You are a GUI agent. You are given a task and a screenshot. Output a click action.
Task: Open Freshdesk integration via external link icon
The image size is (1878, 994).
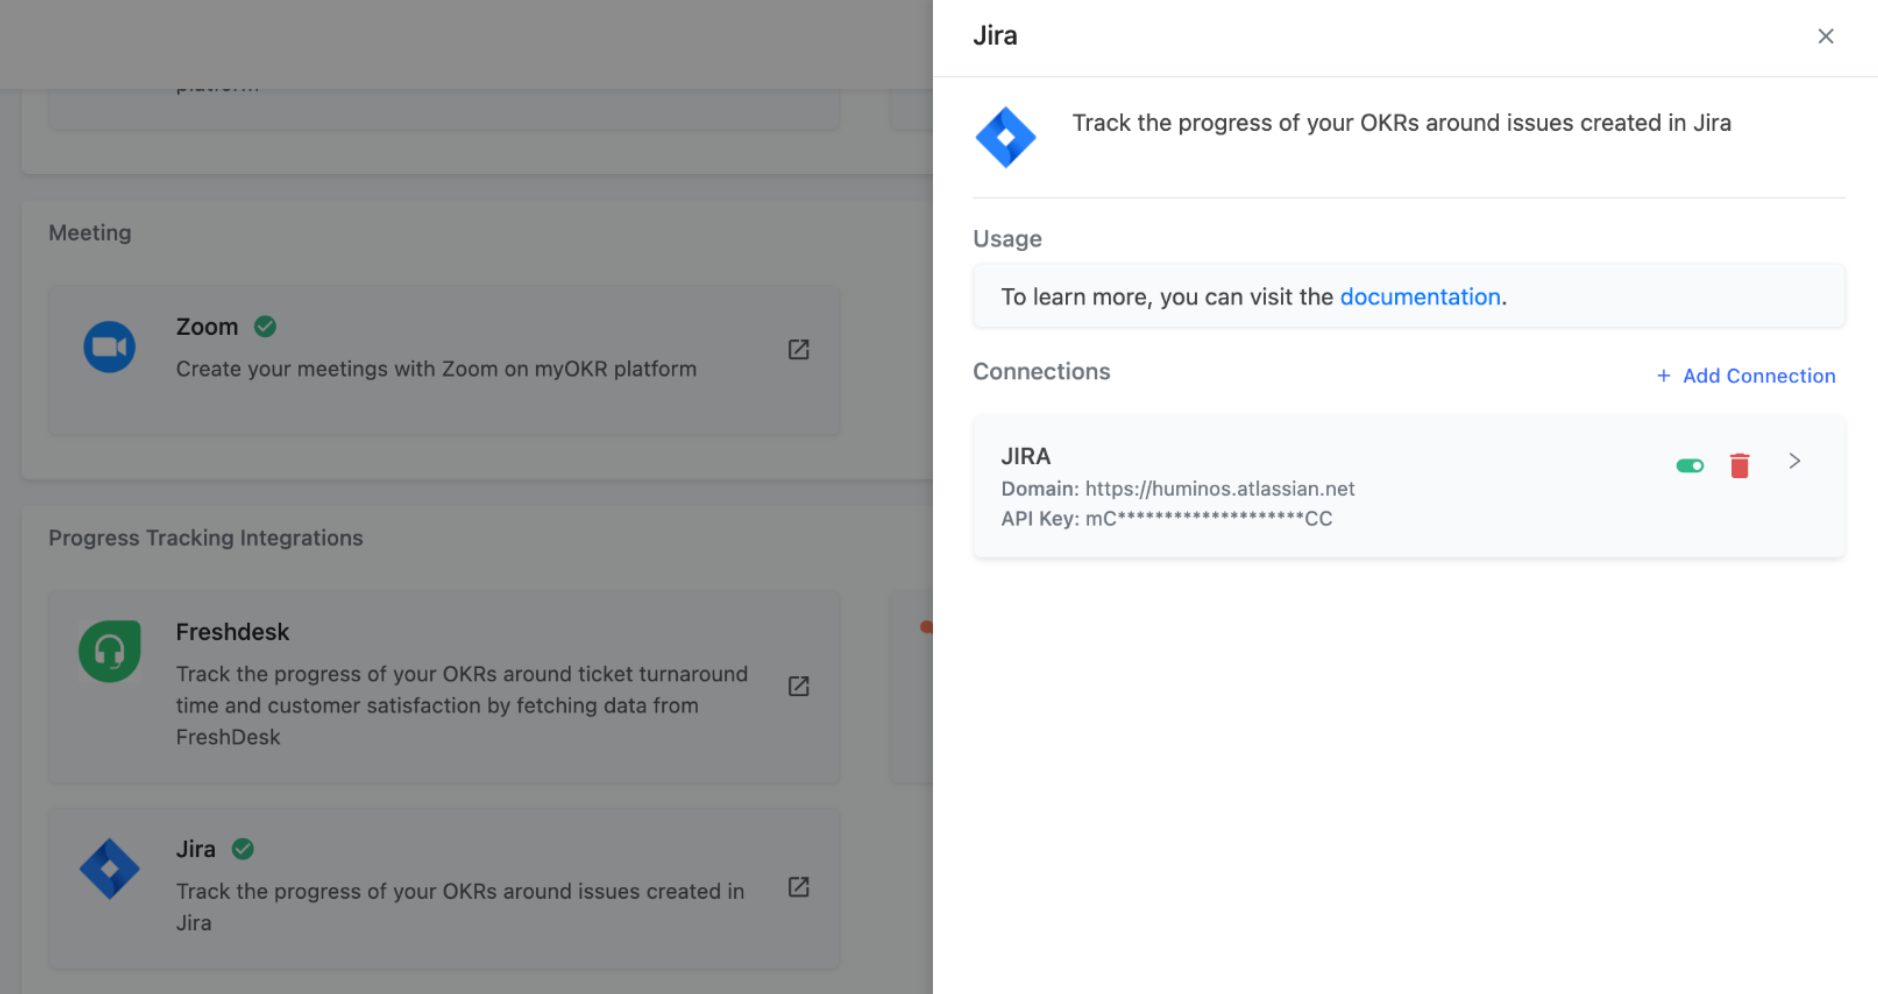pos(798,686)
